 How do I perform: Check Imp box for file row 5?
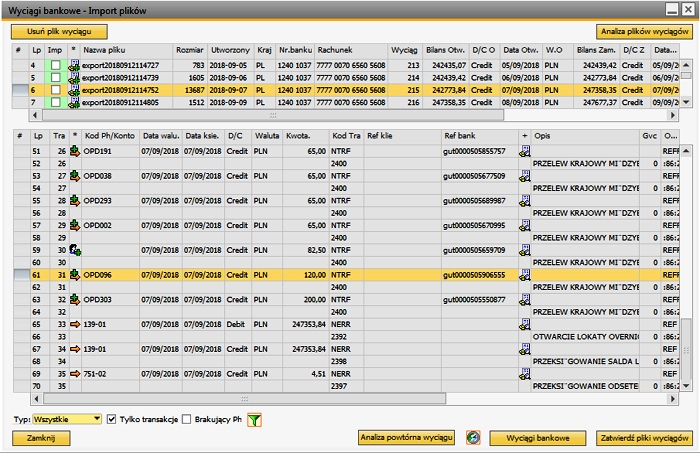coord(55,78)
